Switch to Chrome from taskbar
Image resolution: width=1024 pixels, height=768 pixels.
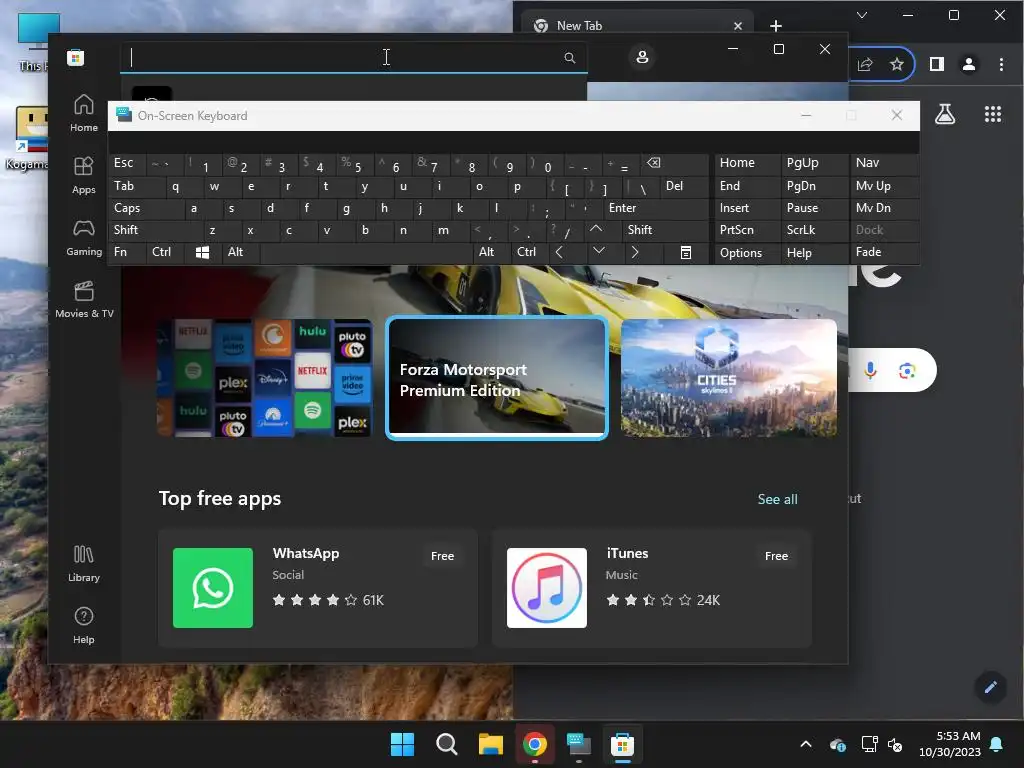coord(535,744)
